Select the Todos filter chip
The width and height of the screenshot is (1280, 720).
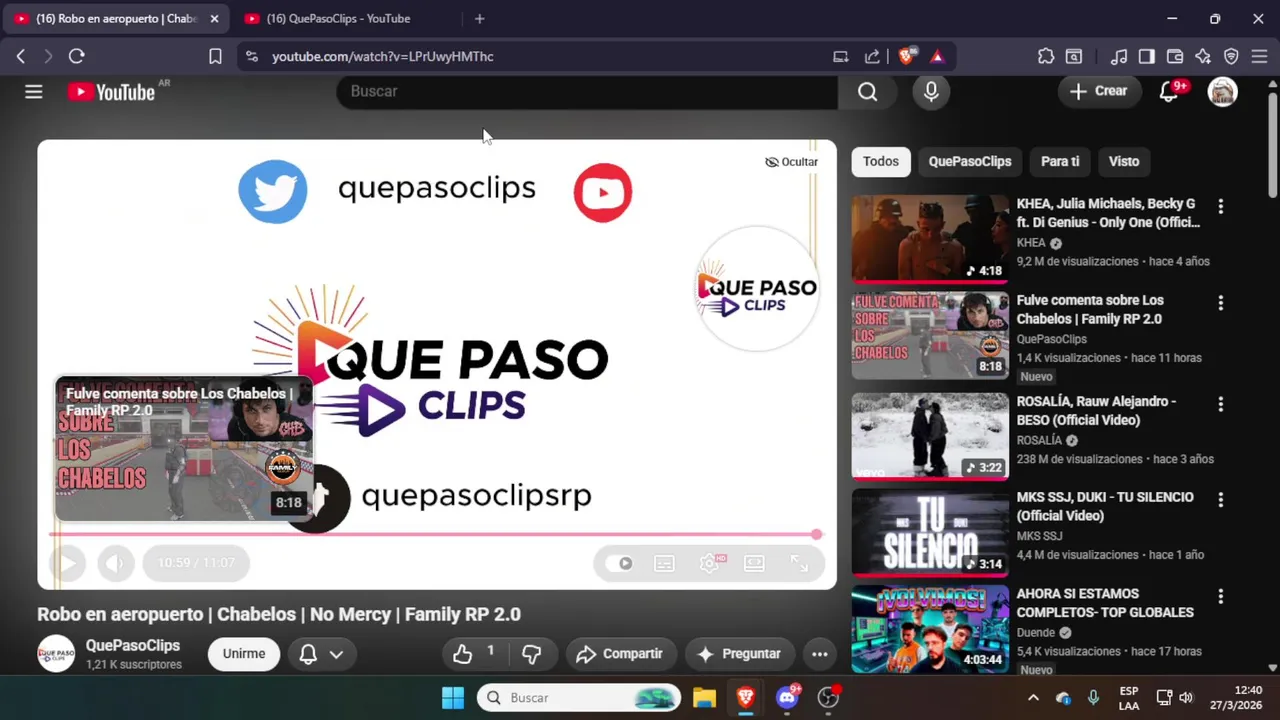(881, 161)
